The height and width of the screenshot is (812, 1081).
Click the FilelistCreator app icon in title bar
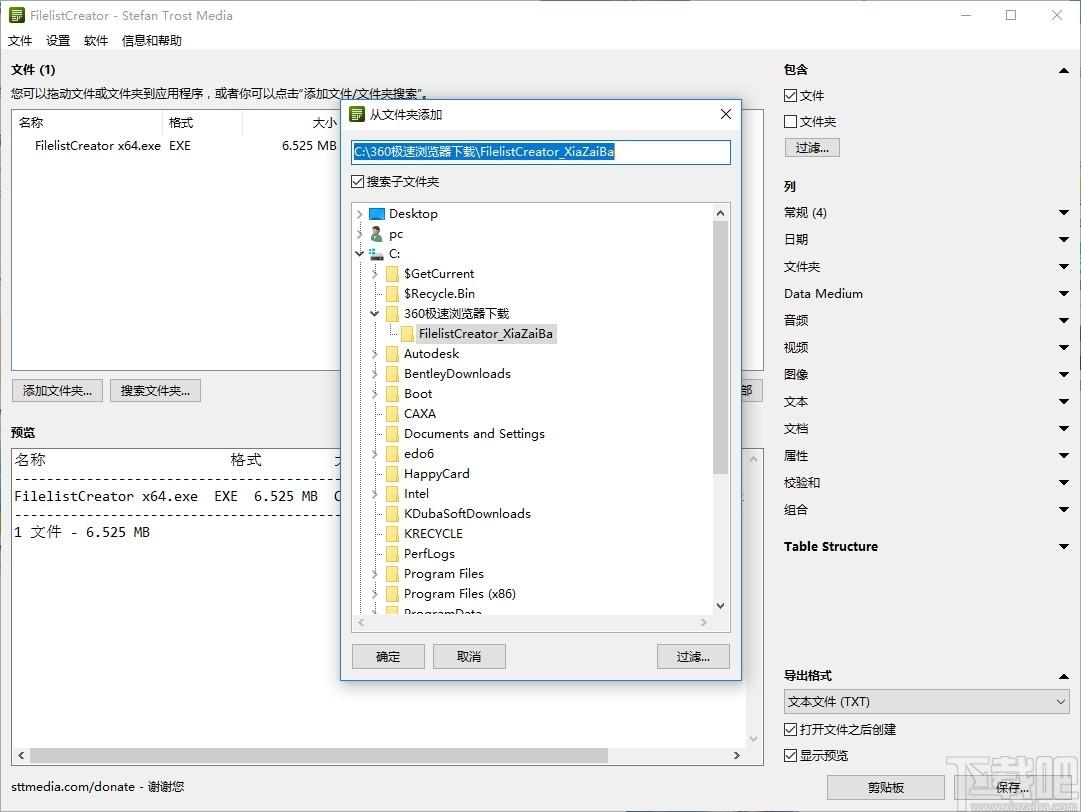coord(17,15)
